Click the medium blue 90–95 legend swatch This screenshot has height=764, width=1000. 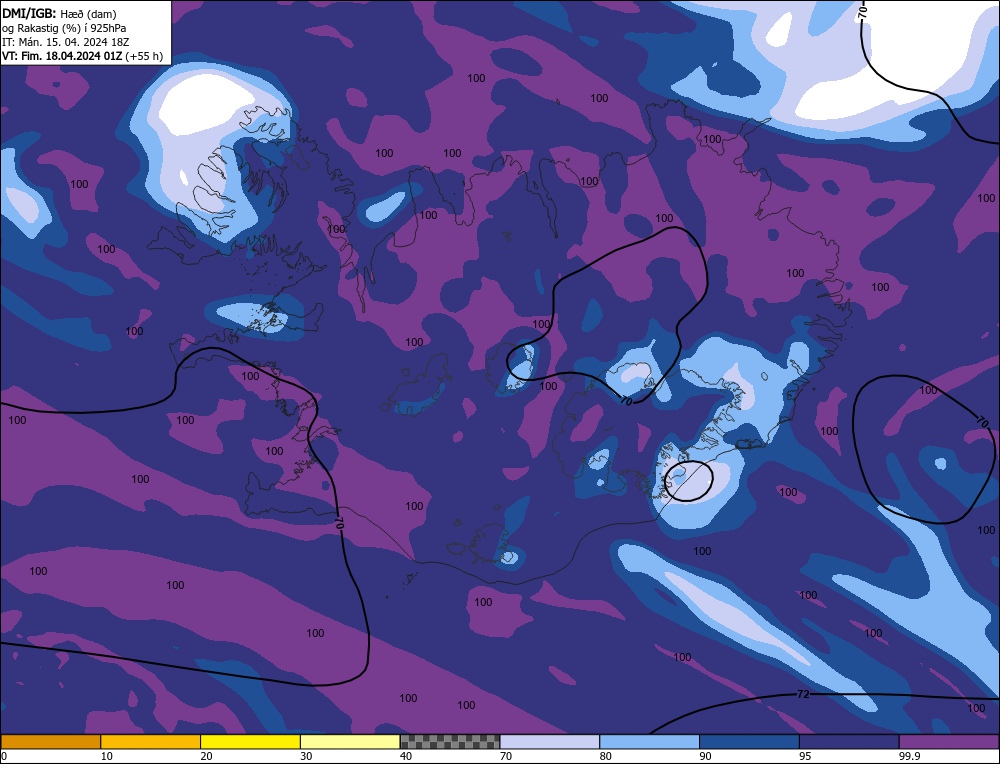click(x=749, y=741)
